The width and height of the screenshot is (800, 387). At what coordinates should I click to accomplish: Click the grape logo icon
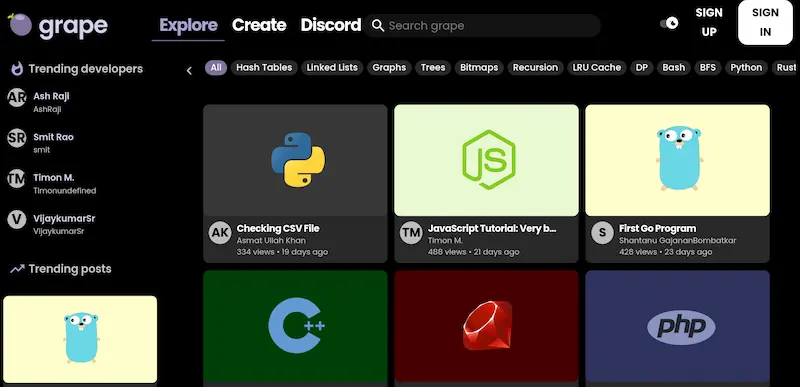(20, 24)
